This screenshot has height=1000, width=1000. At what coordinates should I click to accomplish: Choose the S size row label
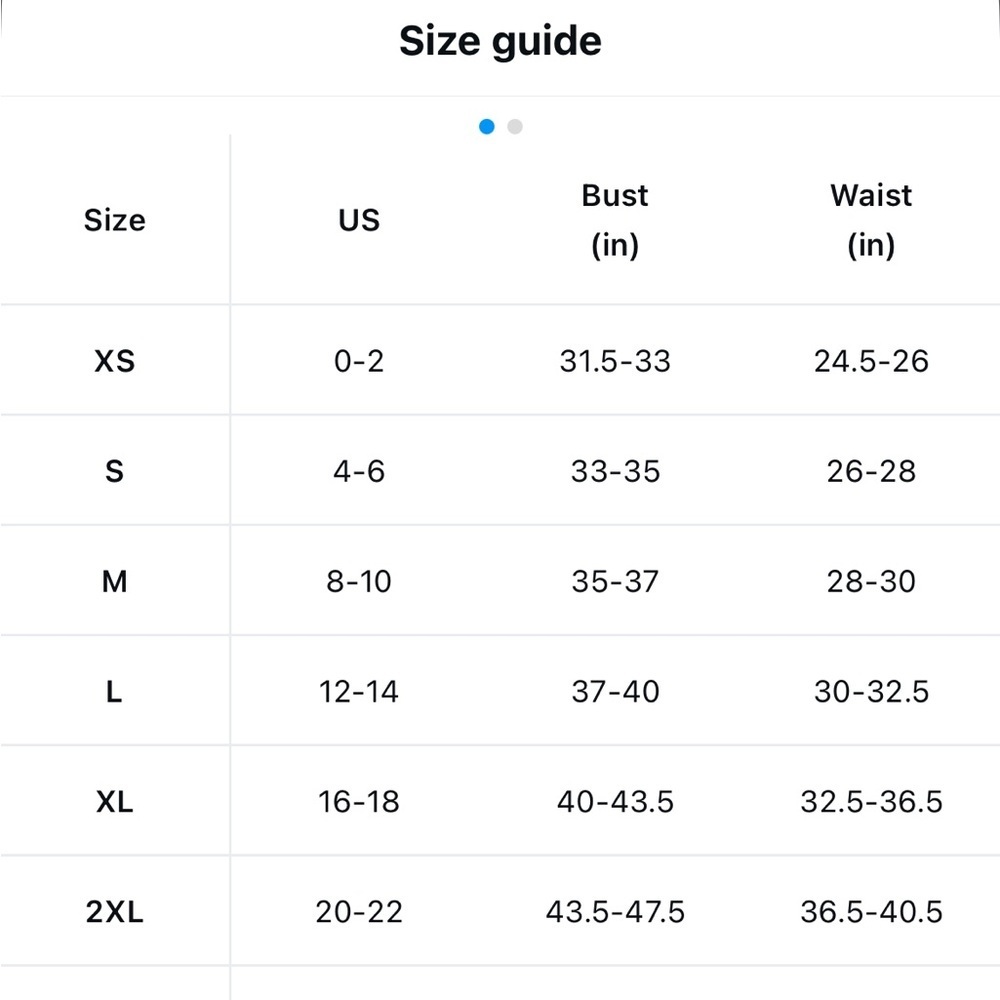(x=115, y=471)
